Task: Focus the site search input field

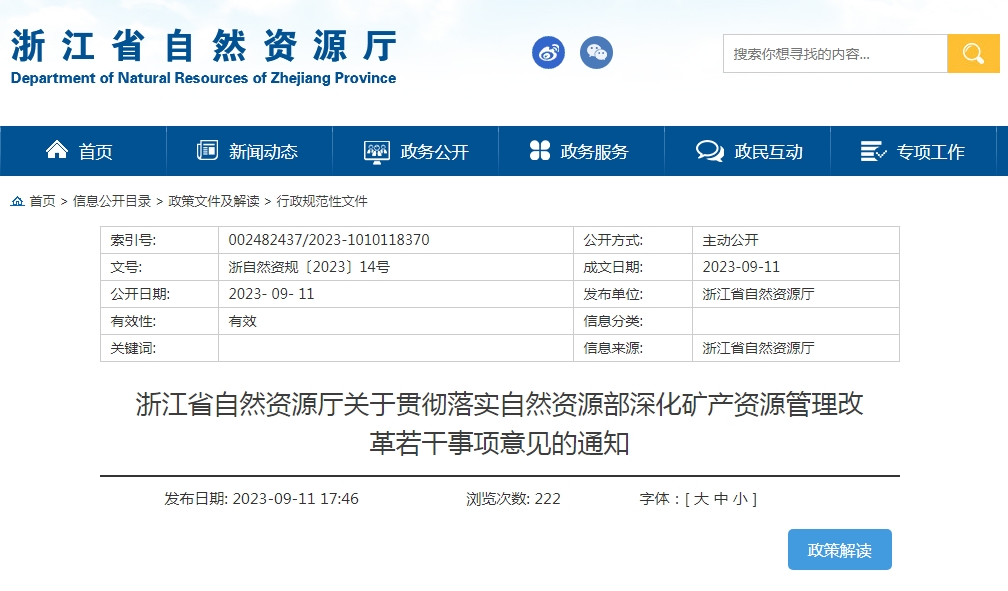Action: 835,53
